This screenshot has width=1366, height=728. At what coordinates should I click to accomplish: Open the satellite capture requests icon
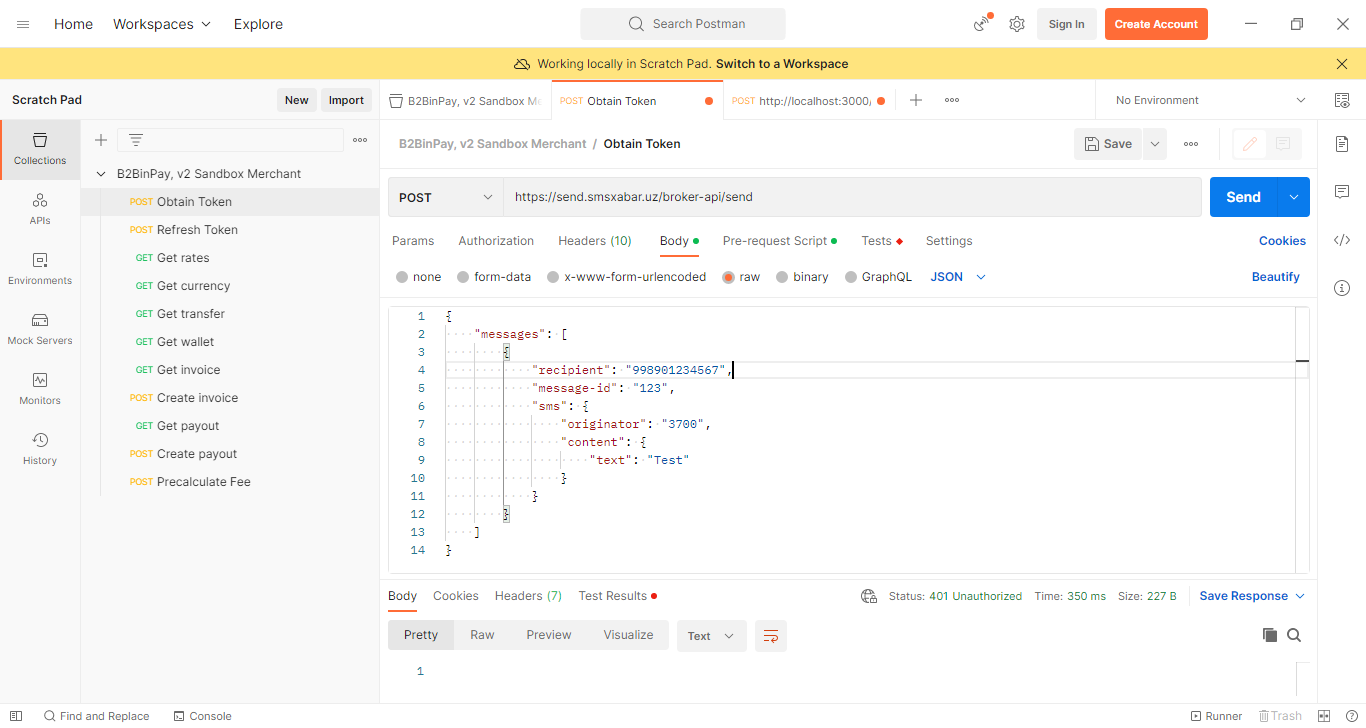(x=982, y=24)
